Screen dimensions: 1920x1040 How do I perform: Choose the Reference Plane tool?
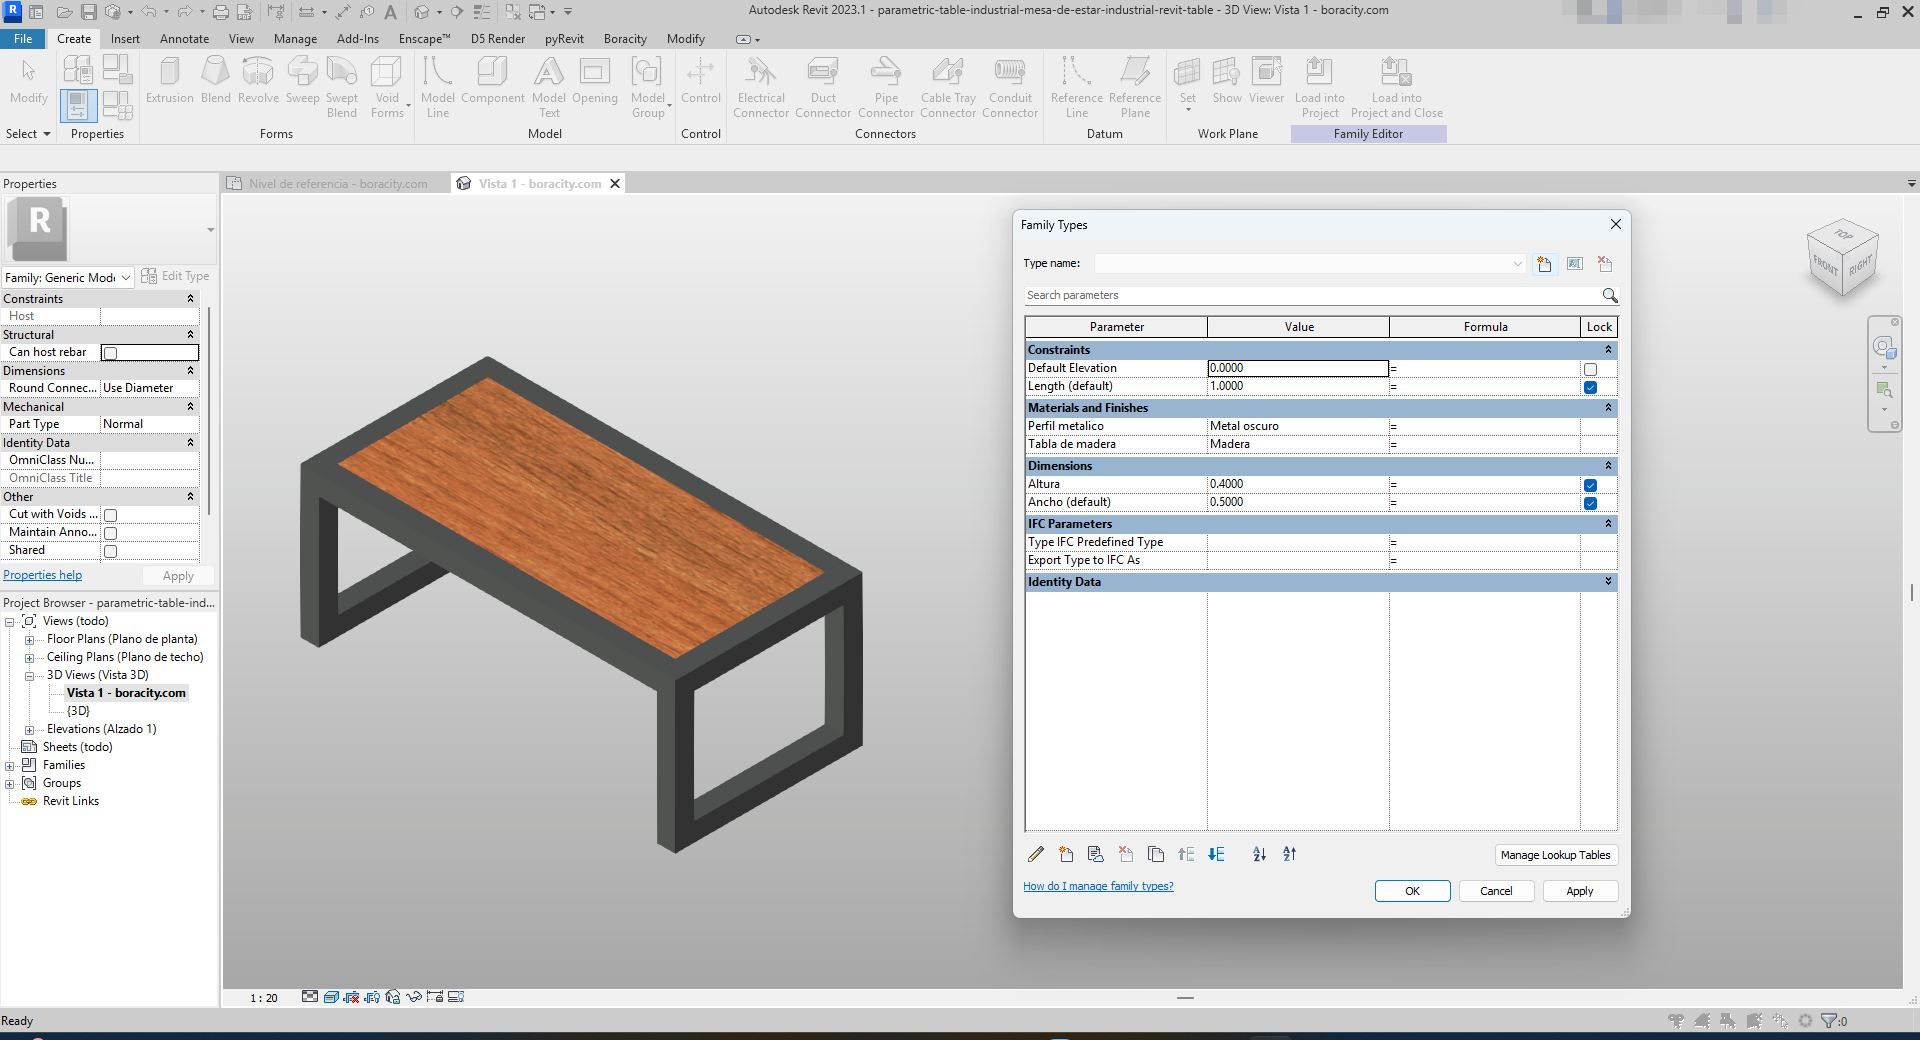[1135, 87]
